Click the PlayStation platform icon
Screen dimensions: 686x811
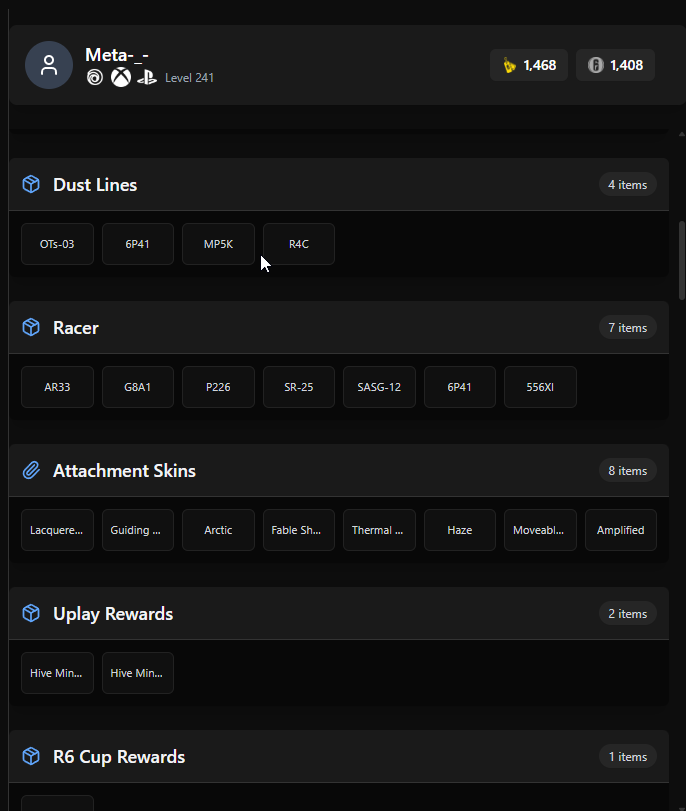[x=147, y=78]
